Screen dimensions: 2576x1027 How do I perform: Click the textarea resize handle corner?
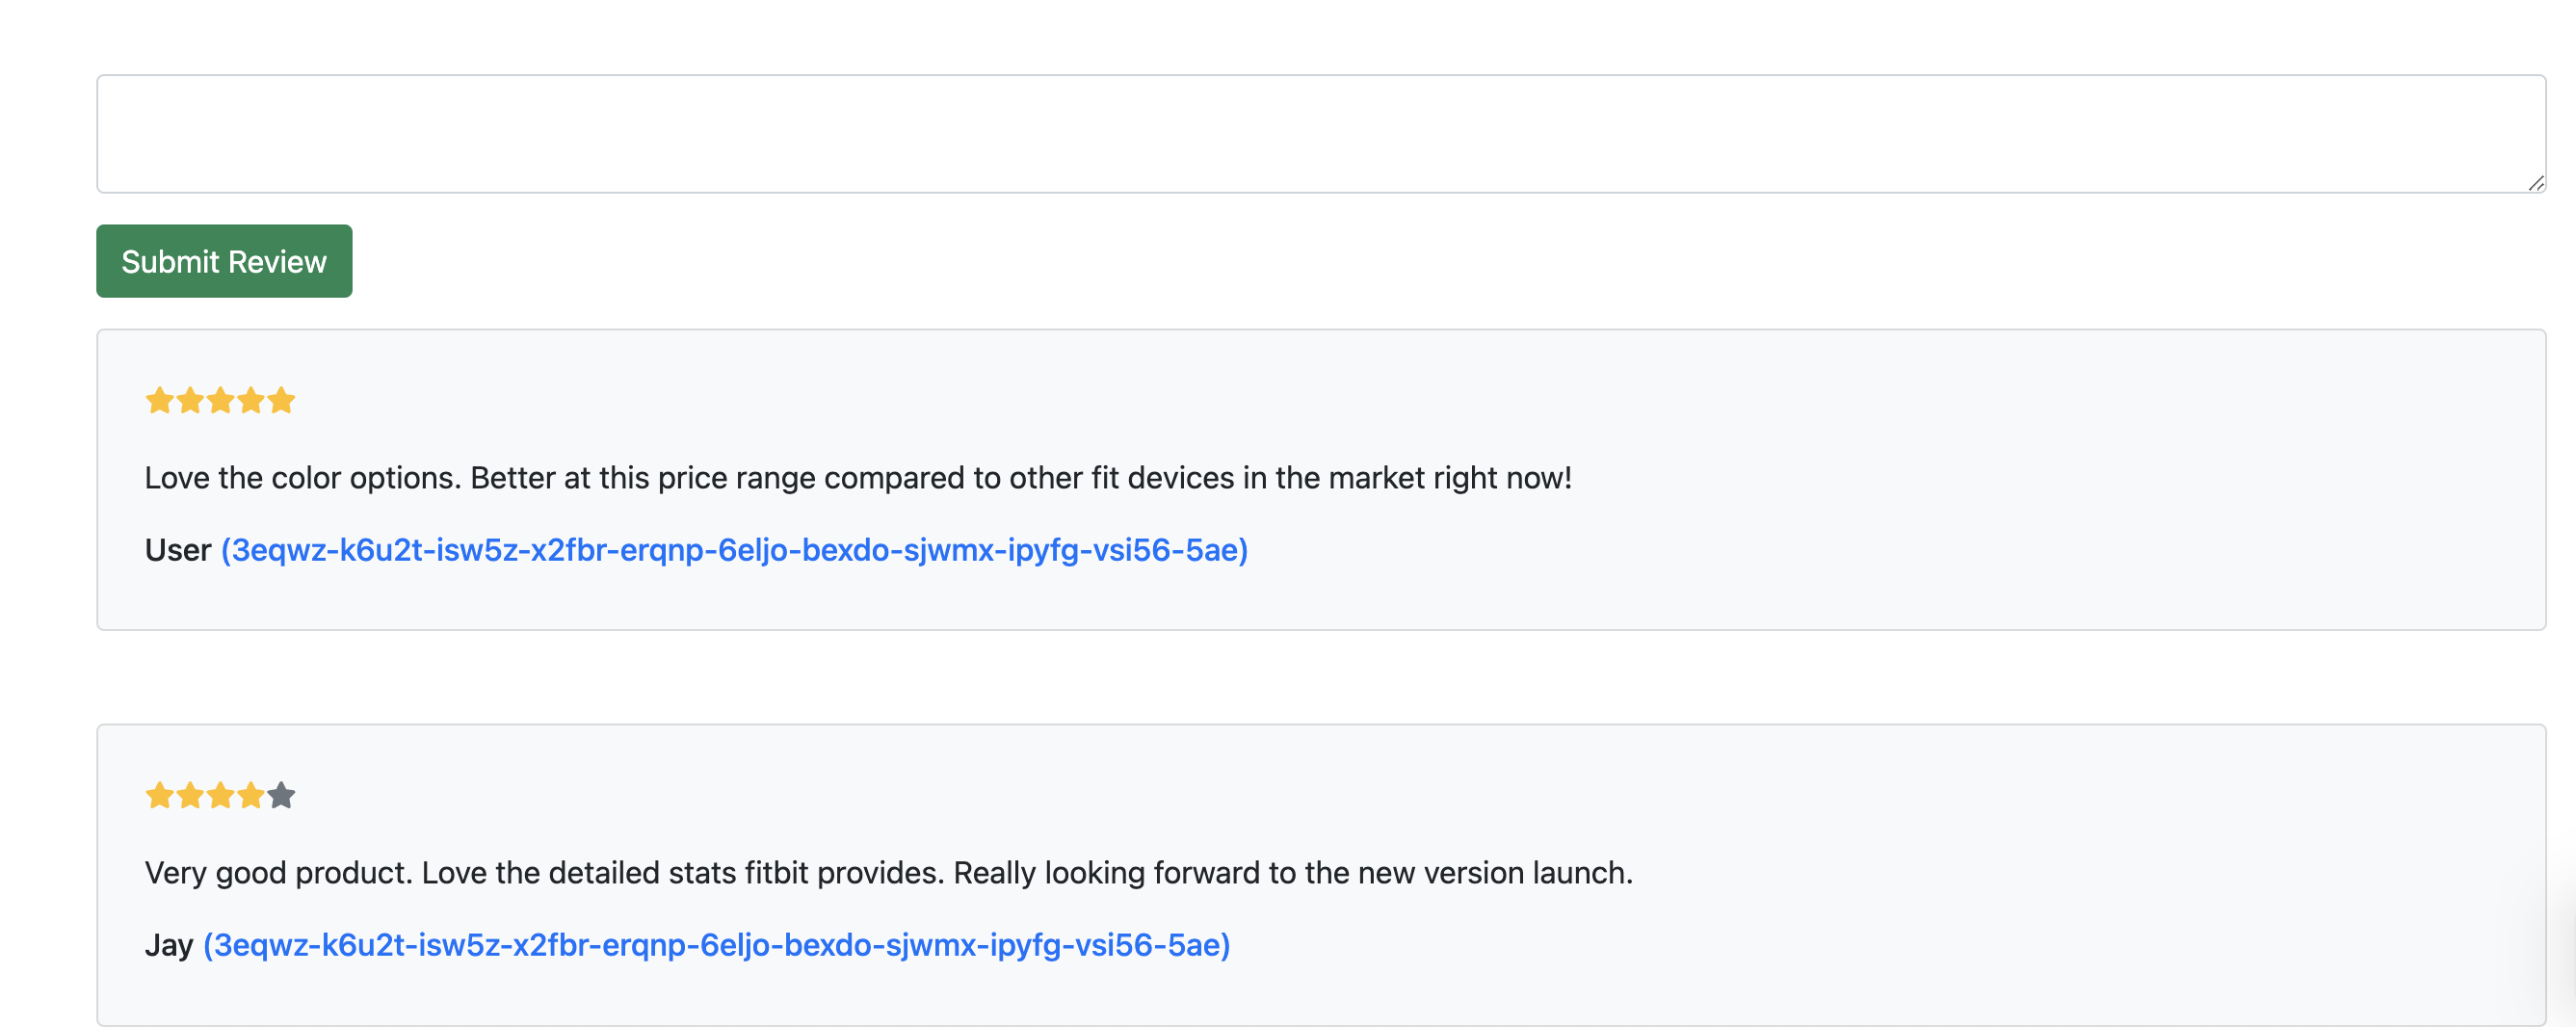tap(2535, 183)
